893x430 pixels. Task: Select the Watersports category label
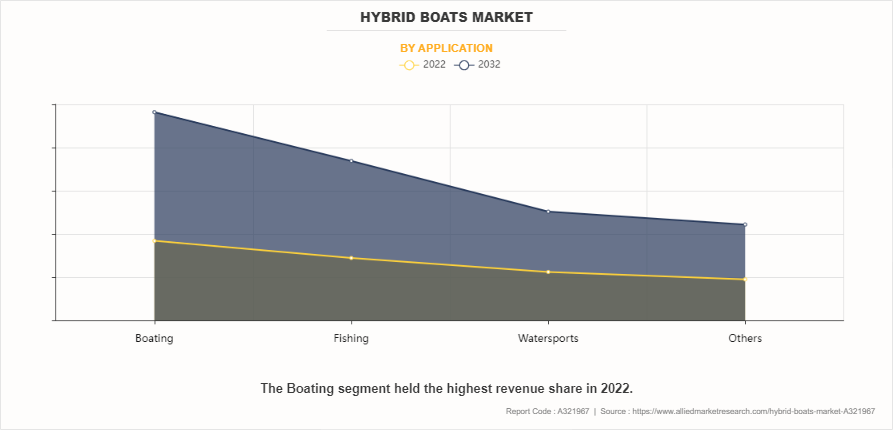pos(548,338)
